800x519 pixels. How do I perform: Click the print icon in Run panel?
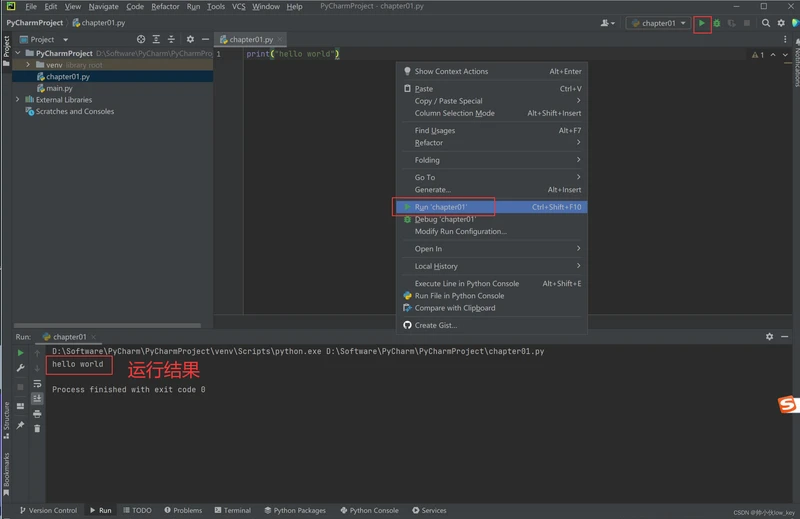coord(37,414)
